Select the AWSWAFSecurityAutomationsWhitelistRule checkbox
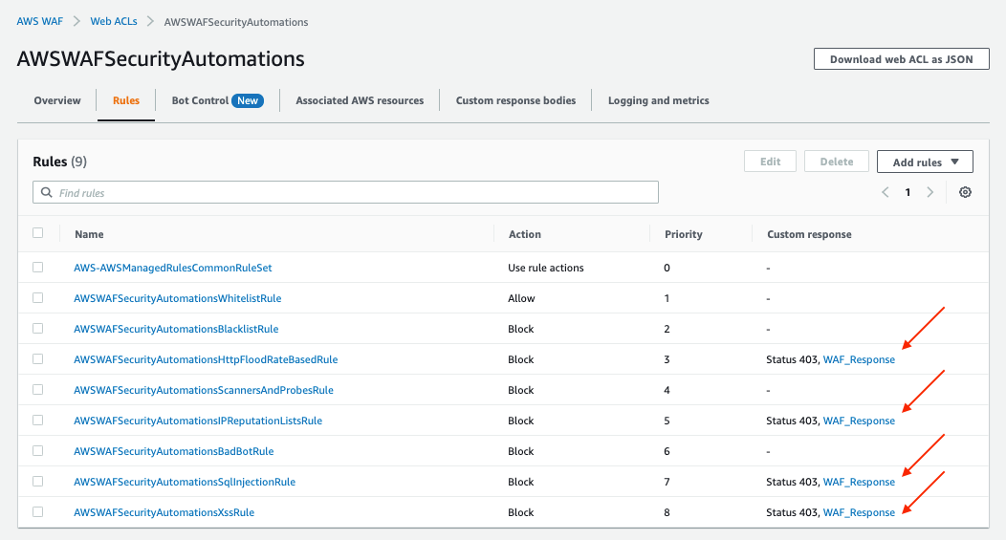Screen dimensions: 1006x541 [38, 298]
